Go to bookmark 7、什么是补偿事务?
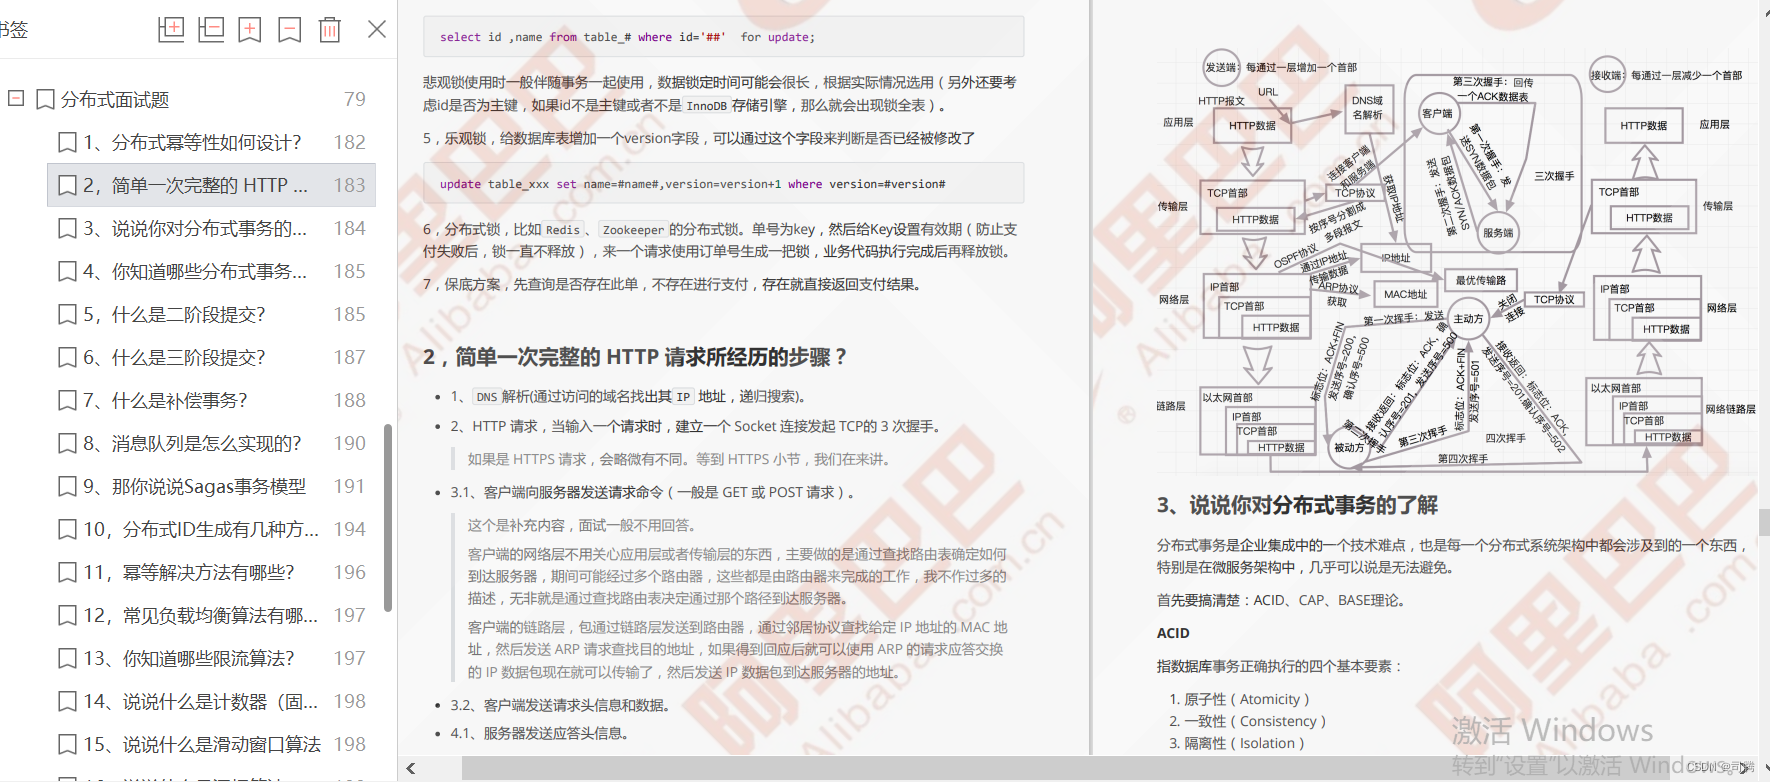This screenshot has height=782, width=1770. (165, 400)
